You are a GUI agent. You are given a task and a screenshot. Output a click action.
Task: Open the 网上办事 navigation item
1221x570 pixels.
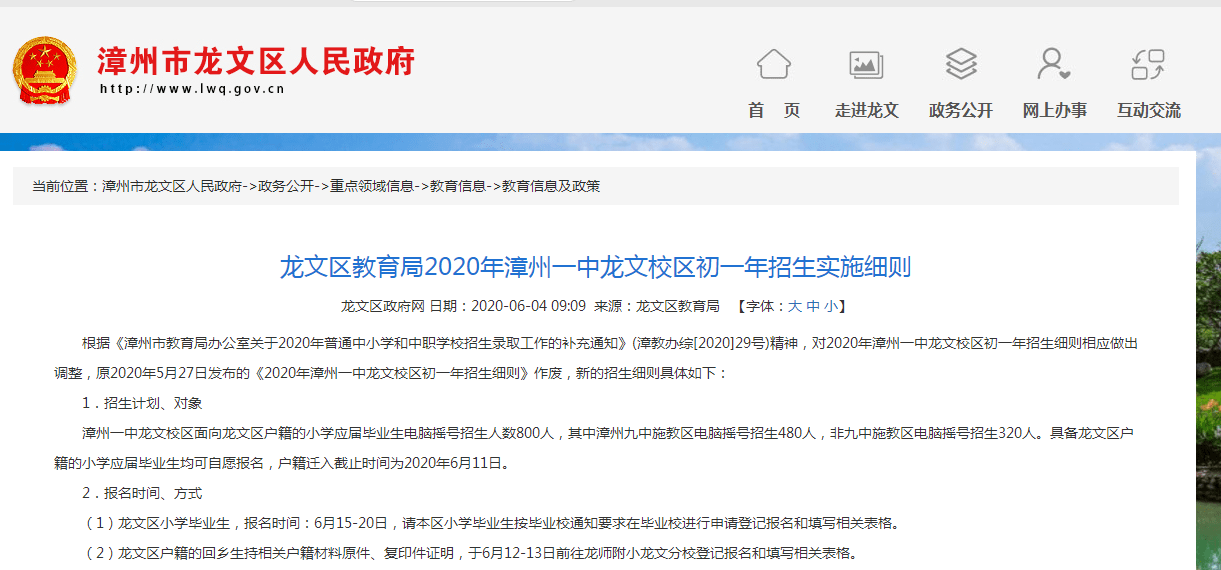[1054, 111]
